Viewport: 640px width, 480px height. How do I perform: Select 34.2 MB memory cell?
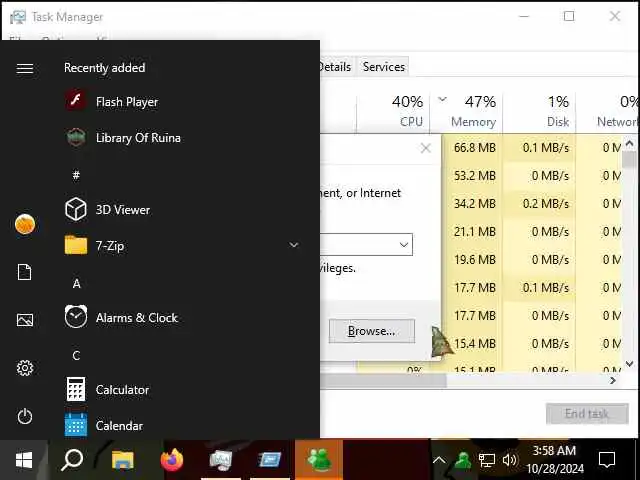475,203
